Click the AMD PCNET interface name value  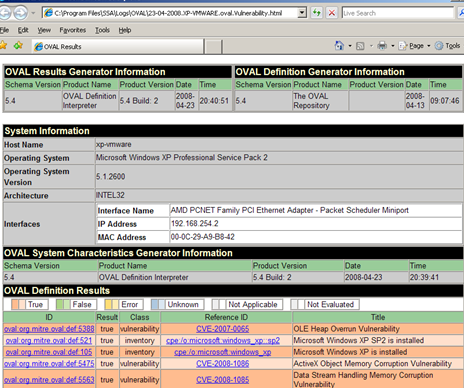(x=290, y=210)
